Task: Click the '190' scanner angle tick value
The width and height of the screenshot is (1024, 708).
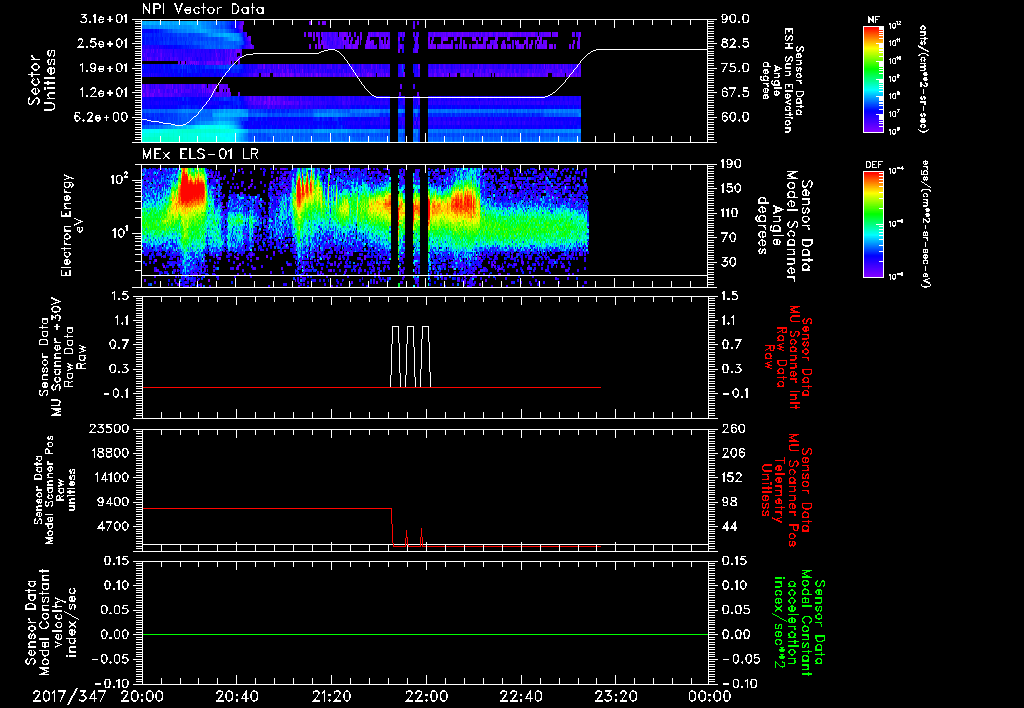Action: point(731,164)
